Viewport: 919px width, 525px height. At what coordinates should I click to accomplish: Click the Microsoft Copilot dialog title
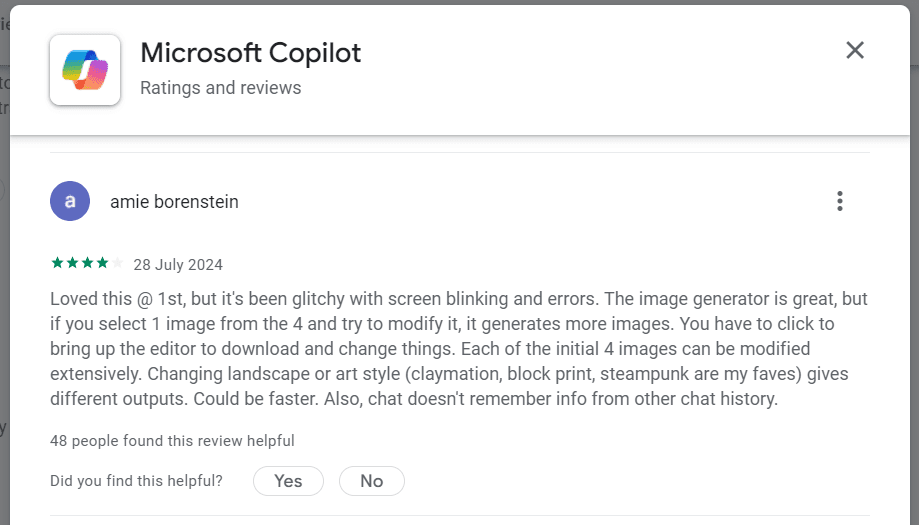coord(250,52)
